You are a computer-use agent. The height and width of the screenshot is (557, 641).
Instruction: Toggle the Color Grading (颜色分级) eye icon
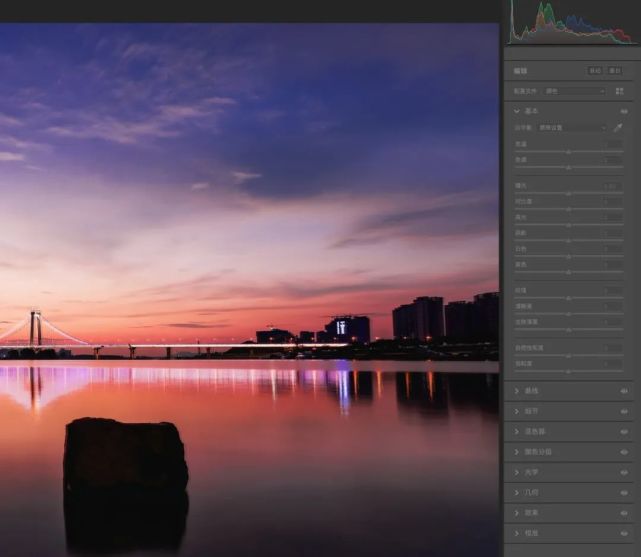click(624, 452)
